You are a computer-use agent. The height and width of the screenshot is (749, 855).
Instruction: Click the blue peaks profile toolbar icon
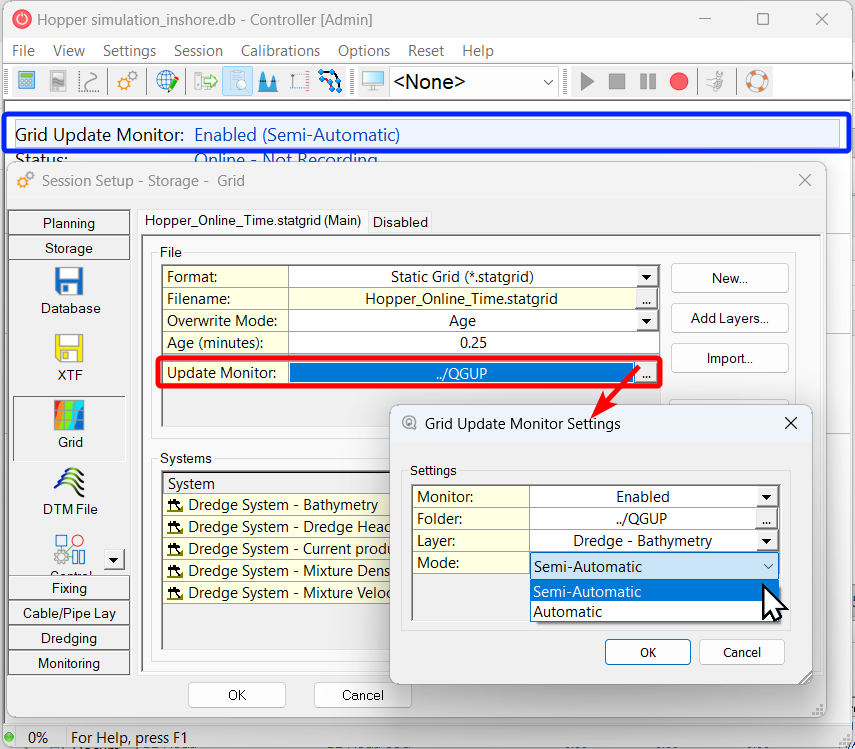click(x=267, y=81)
